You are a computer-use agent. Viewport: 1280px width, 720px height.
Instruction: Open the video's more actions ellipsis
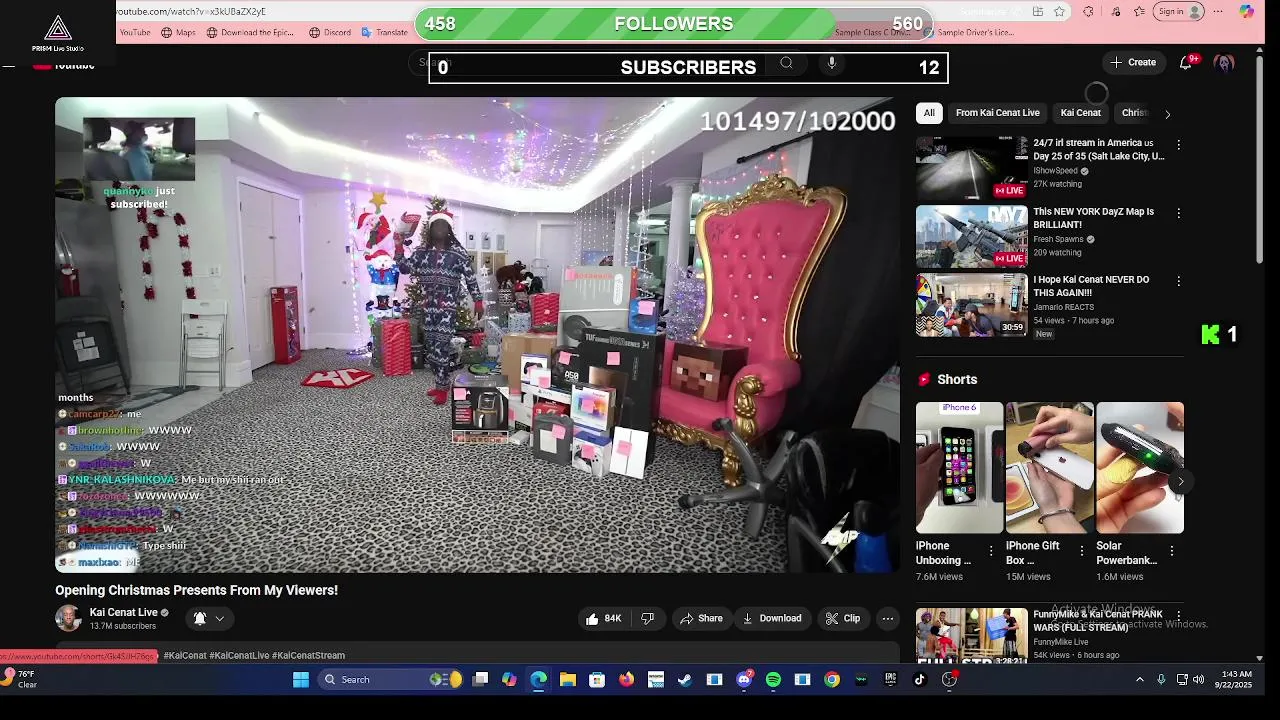coord(887,618)
